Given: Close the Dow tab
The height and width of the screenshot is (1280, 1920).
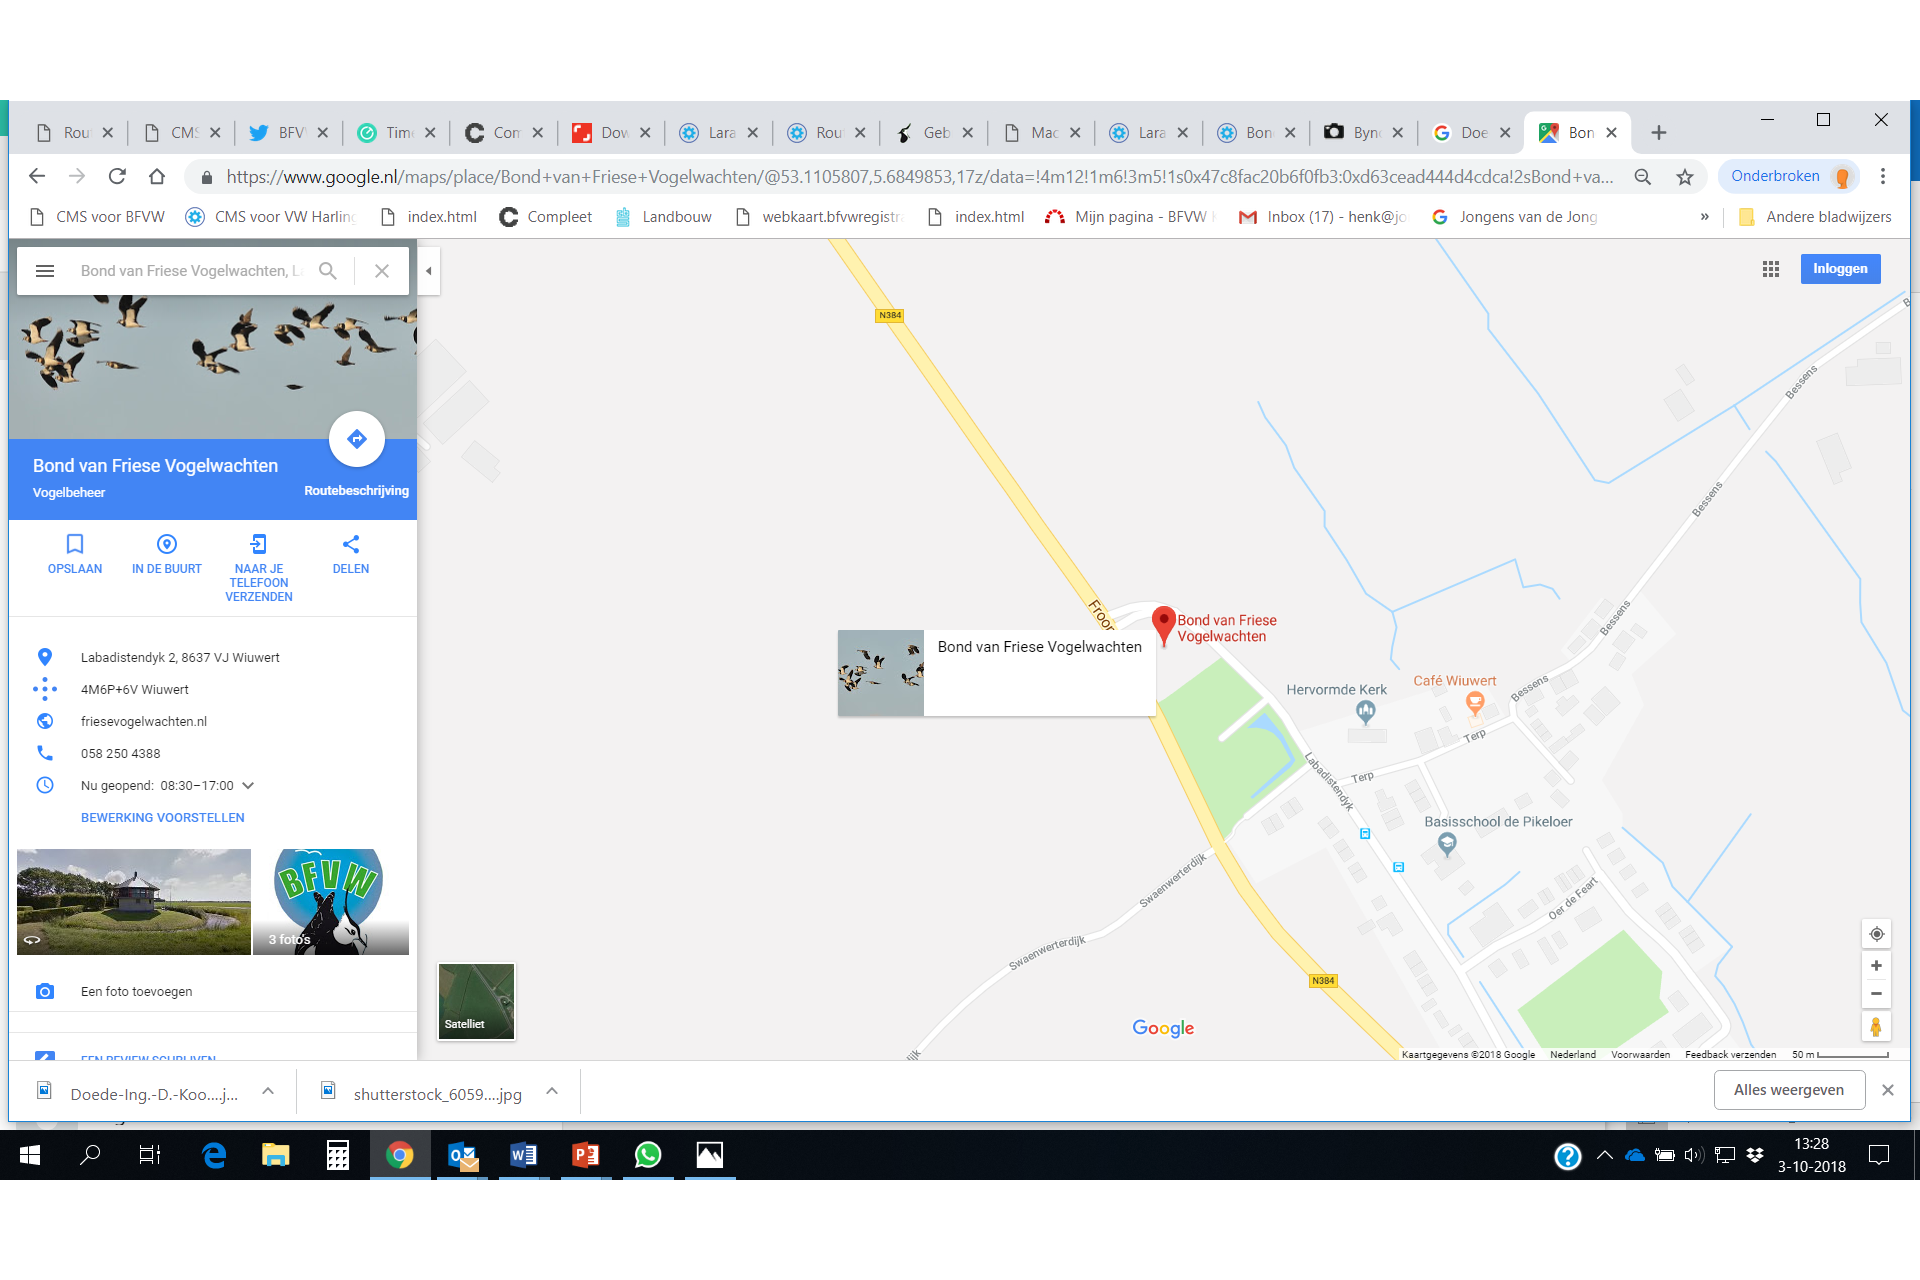Looking at the screenshot, I should tap(645, 133).
